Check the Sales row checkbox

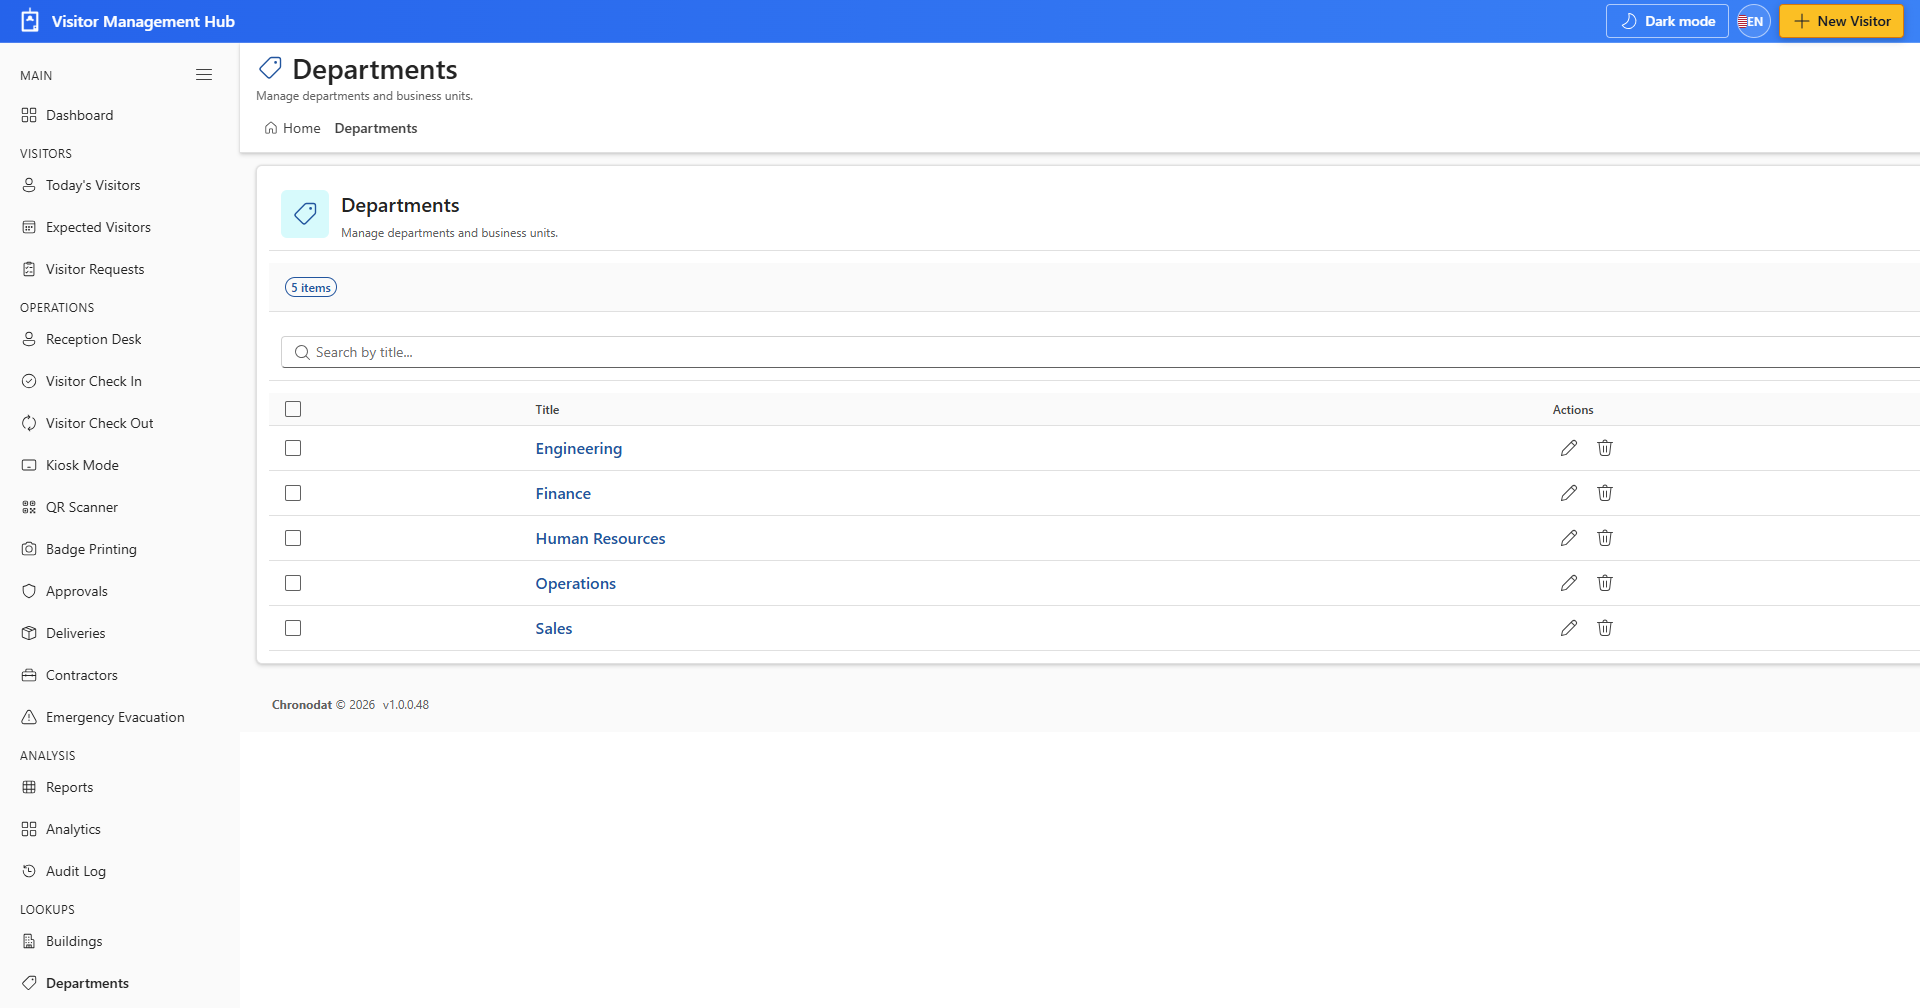(293, 628)
